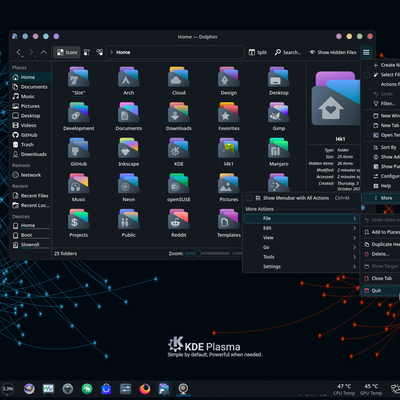Open the Slowroll device in Places
This screenshot has width=400, height=400.
point(30,245)
